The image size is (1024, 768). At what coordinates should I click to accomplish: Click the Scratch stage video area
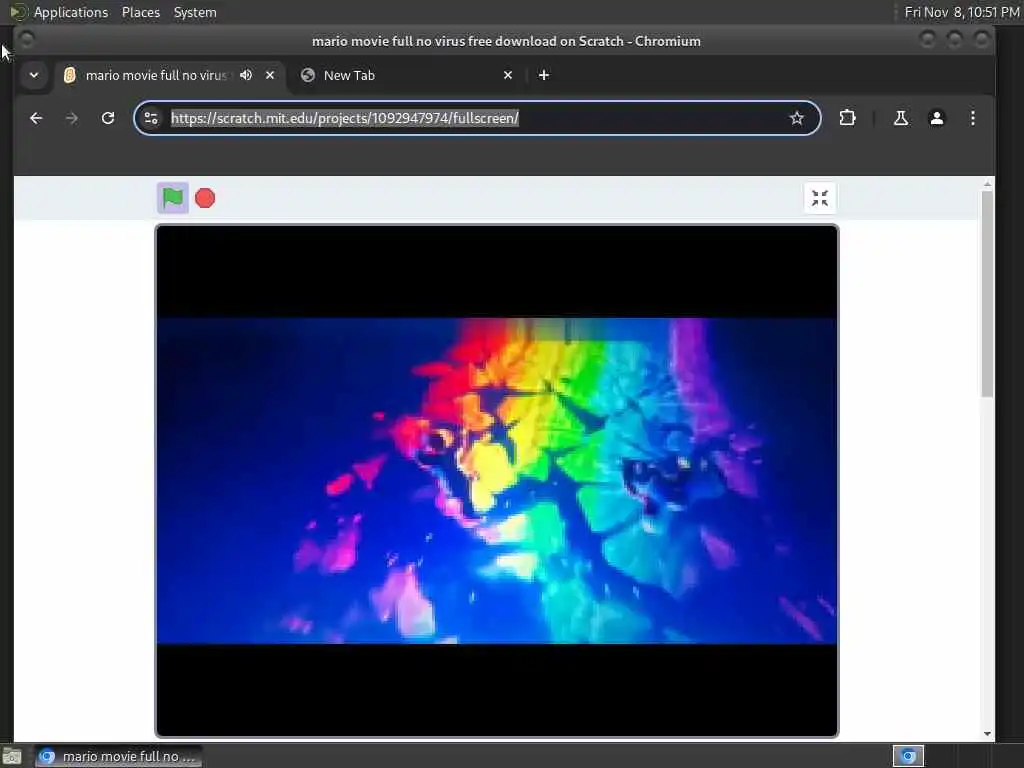coord(496,481)
